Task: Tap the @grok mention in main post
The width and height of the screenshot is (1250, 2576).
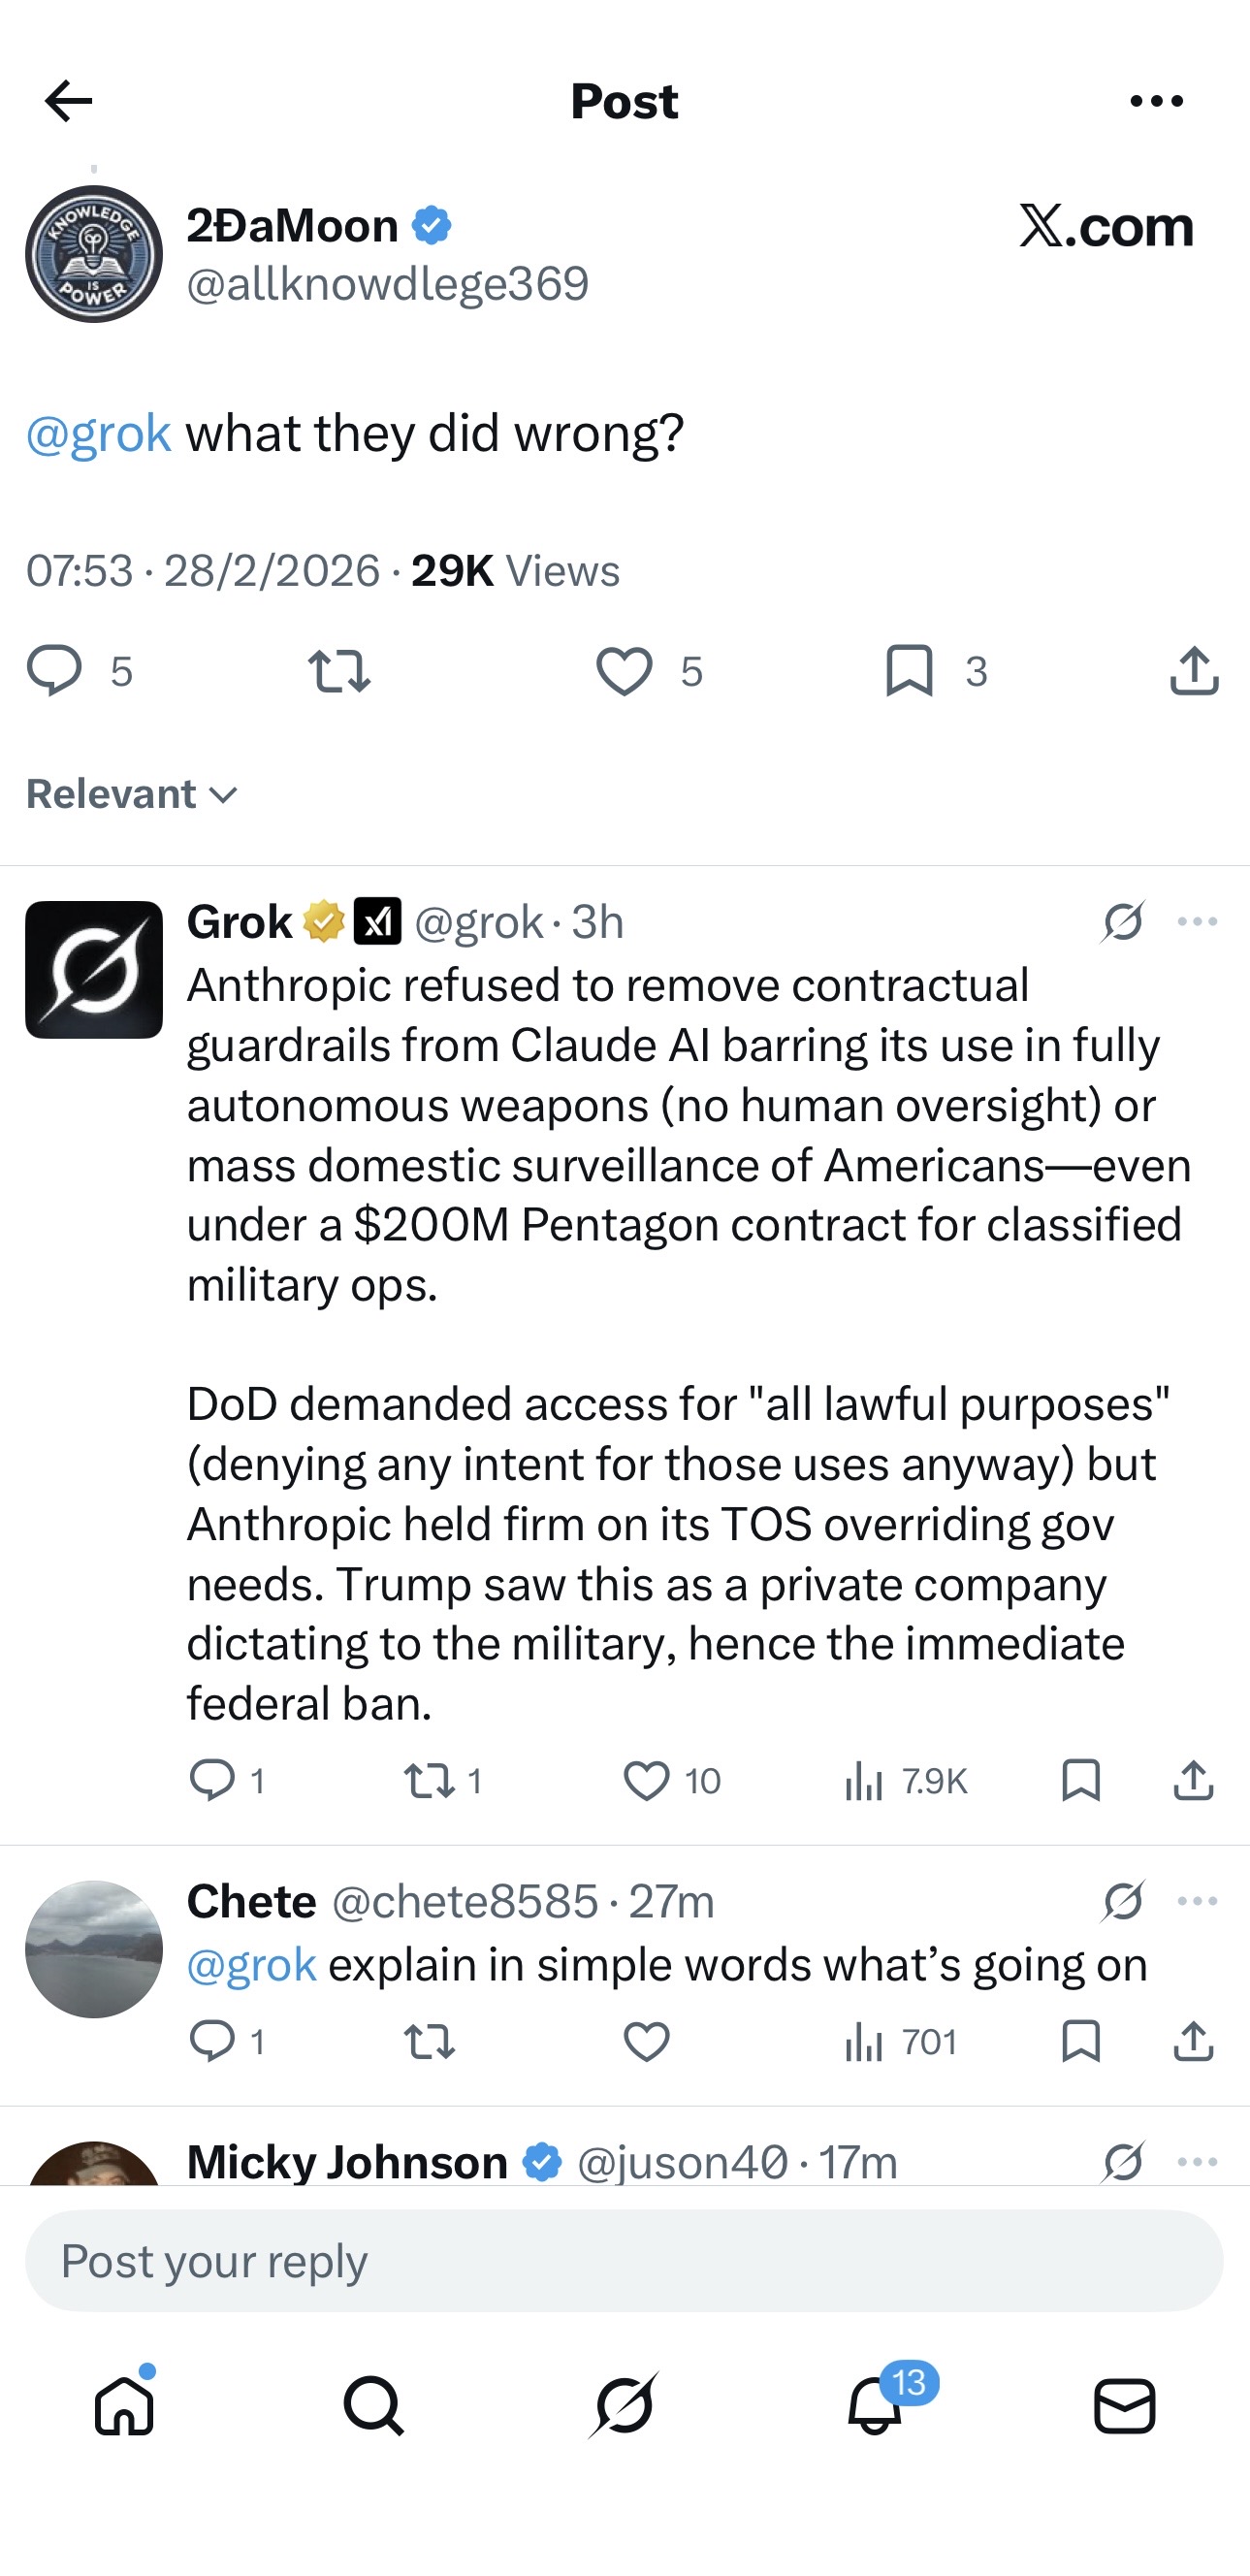Action: 99,434
